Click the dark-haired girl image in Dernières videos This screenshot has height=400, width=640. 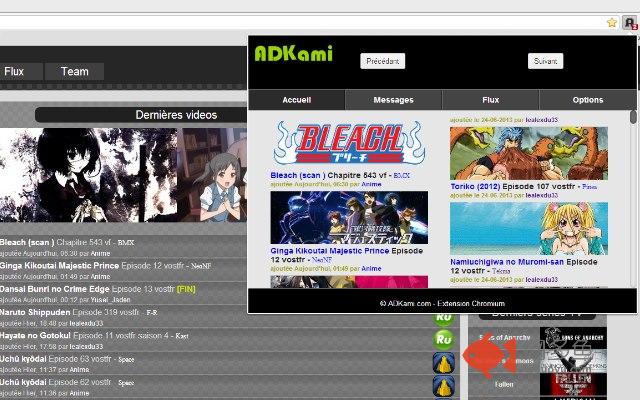coord(89,175)
